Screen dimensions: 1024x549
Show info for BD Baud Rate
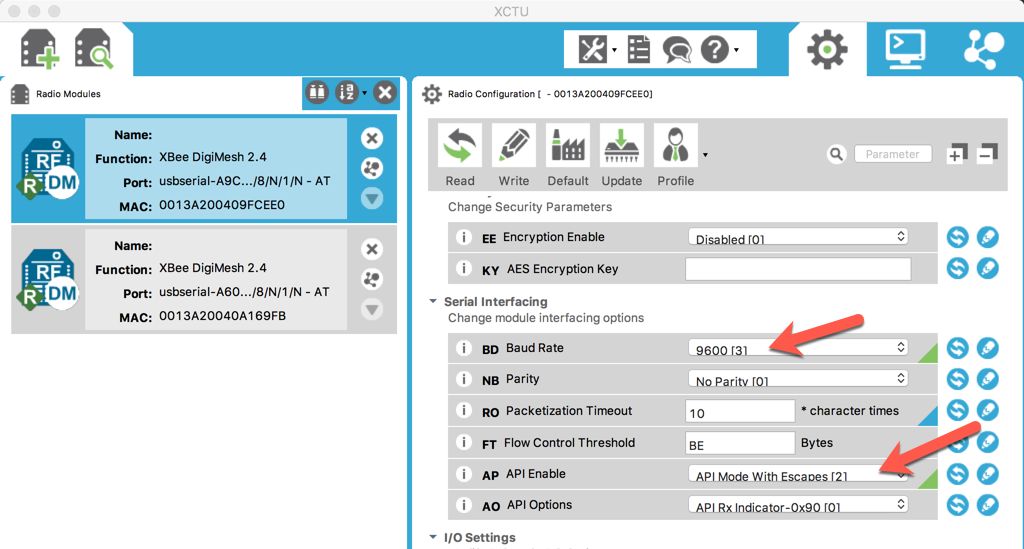(x=464, y=348)
